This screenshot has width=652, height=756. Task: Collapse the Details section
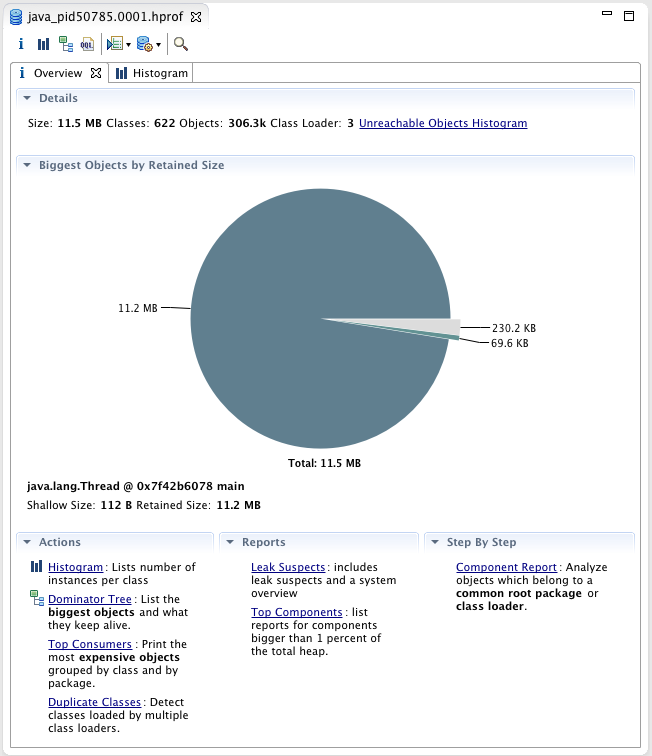(27, 98)
